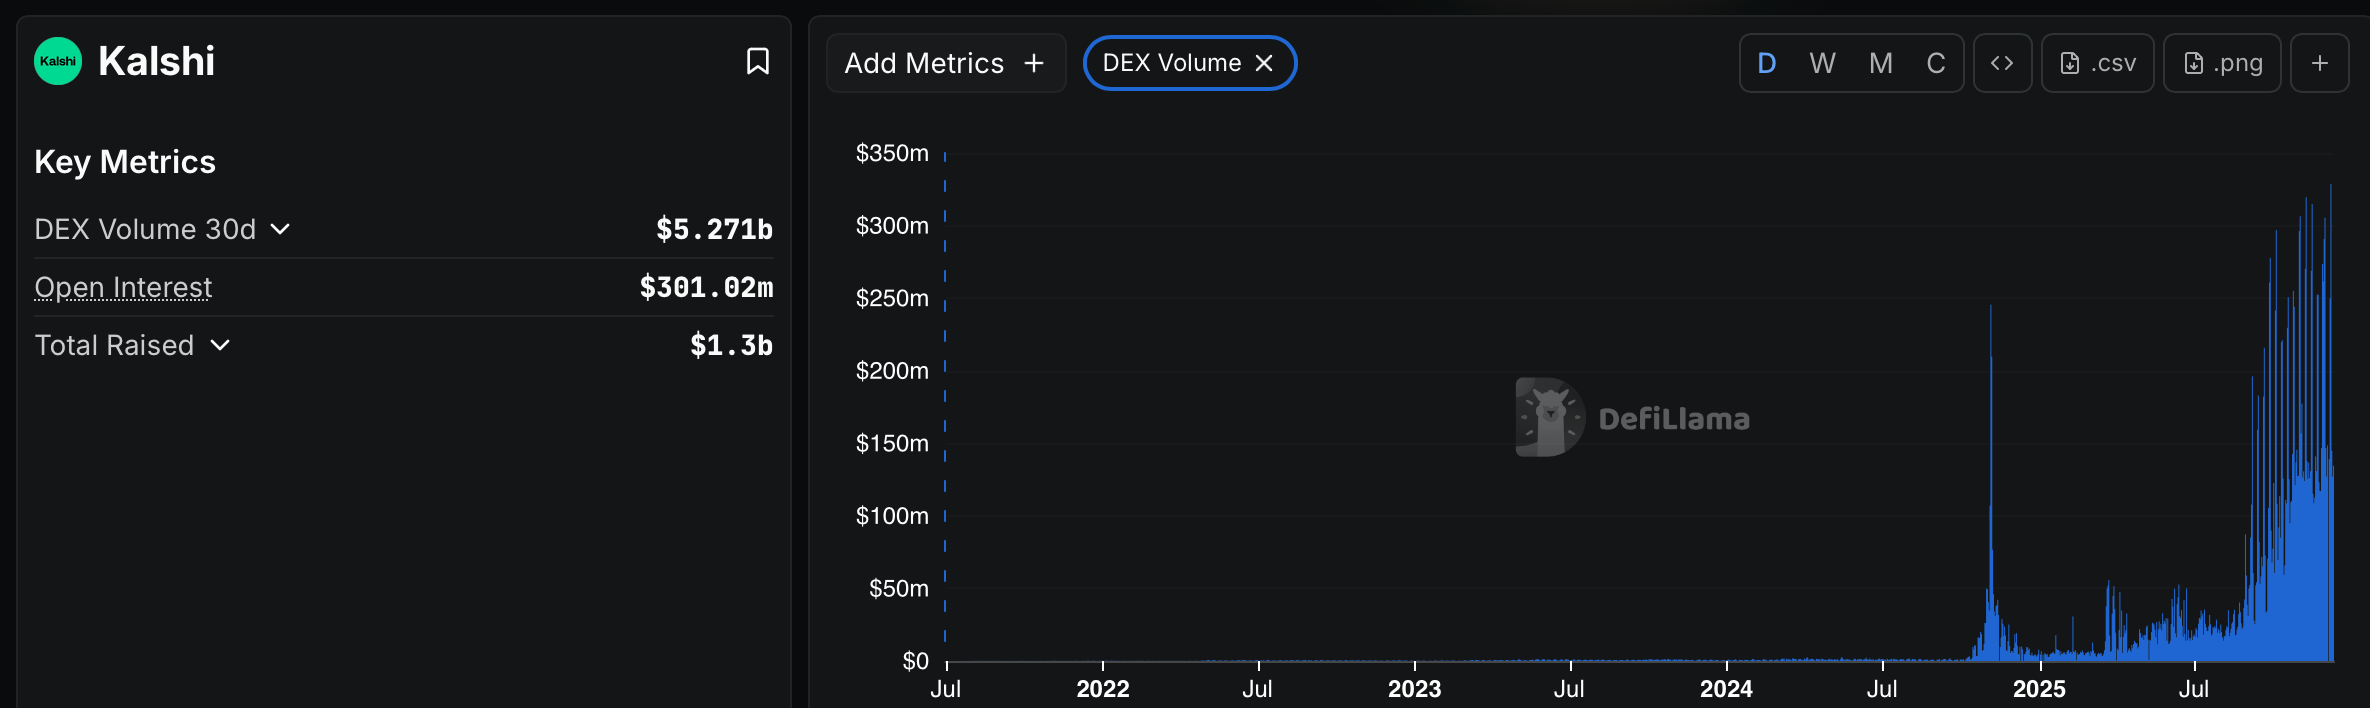Viewport: 2370px width, 708px height.
Task: Expand the DEX Volume 30d dropdown
Action: point(280,229)
